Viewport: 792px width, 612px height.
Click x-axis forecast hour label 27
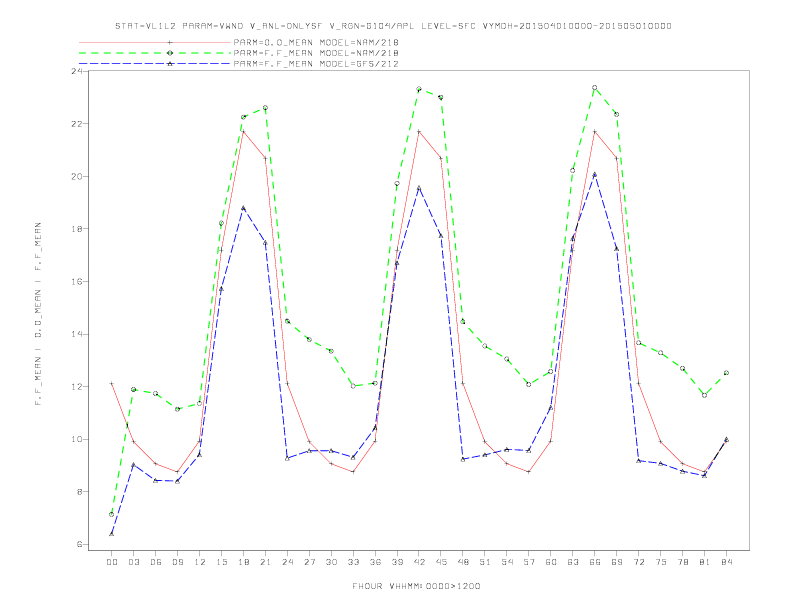click(x=309, y=562)
